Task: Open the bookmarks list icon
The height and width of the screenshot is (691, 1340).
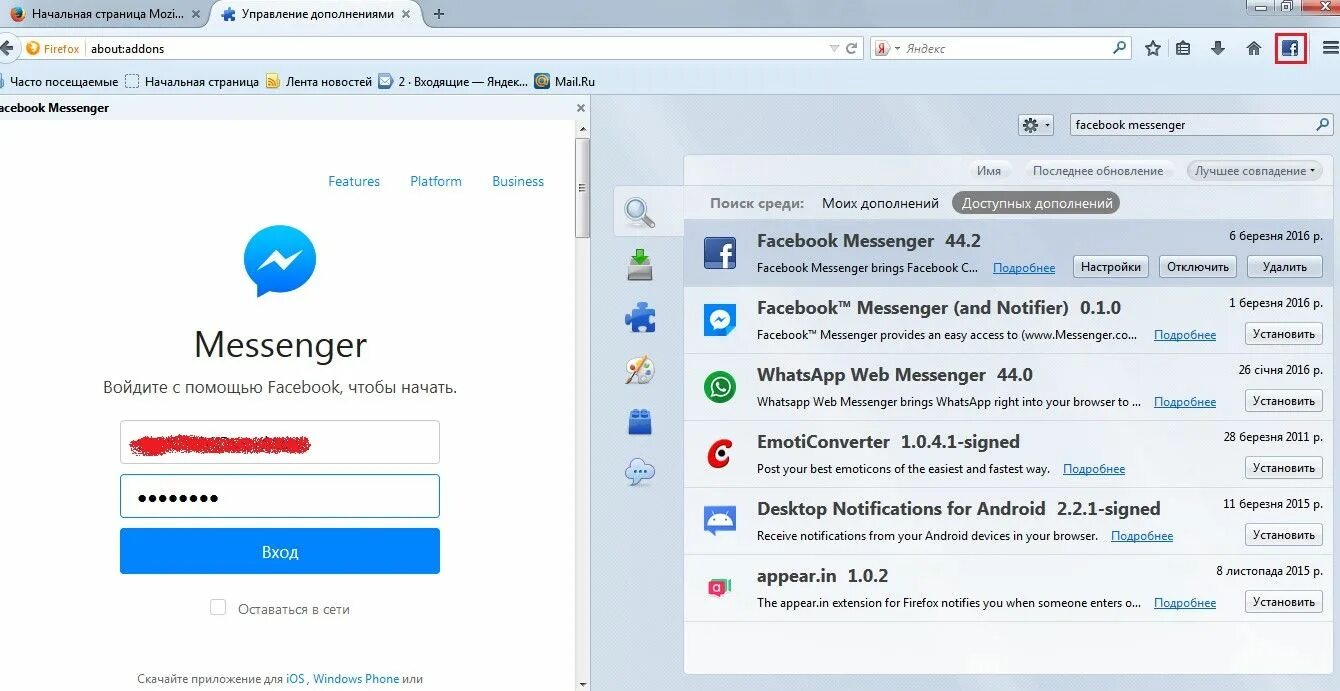Action: (1183, 48)
